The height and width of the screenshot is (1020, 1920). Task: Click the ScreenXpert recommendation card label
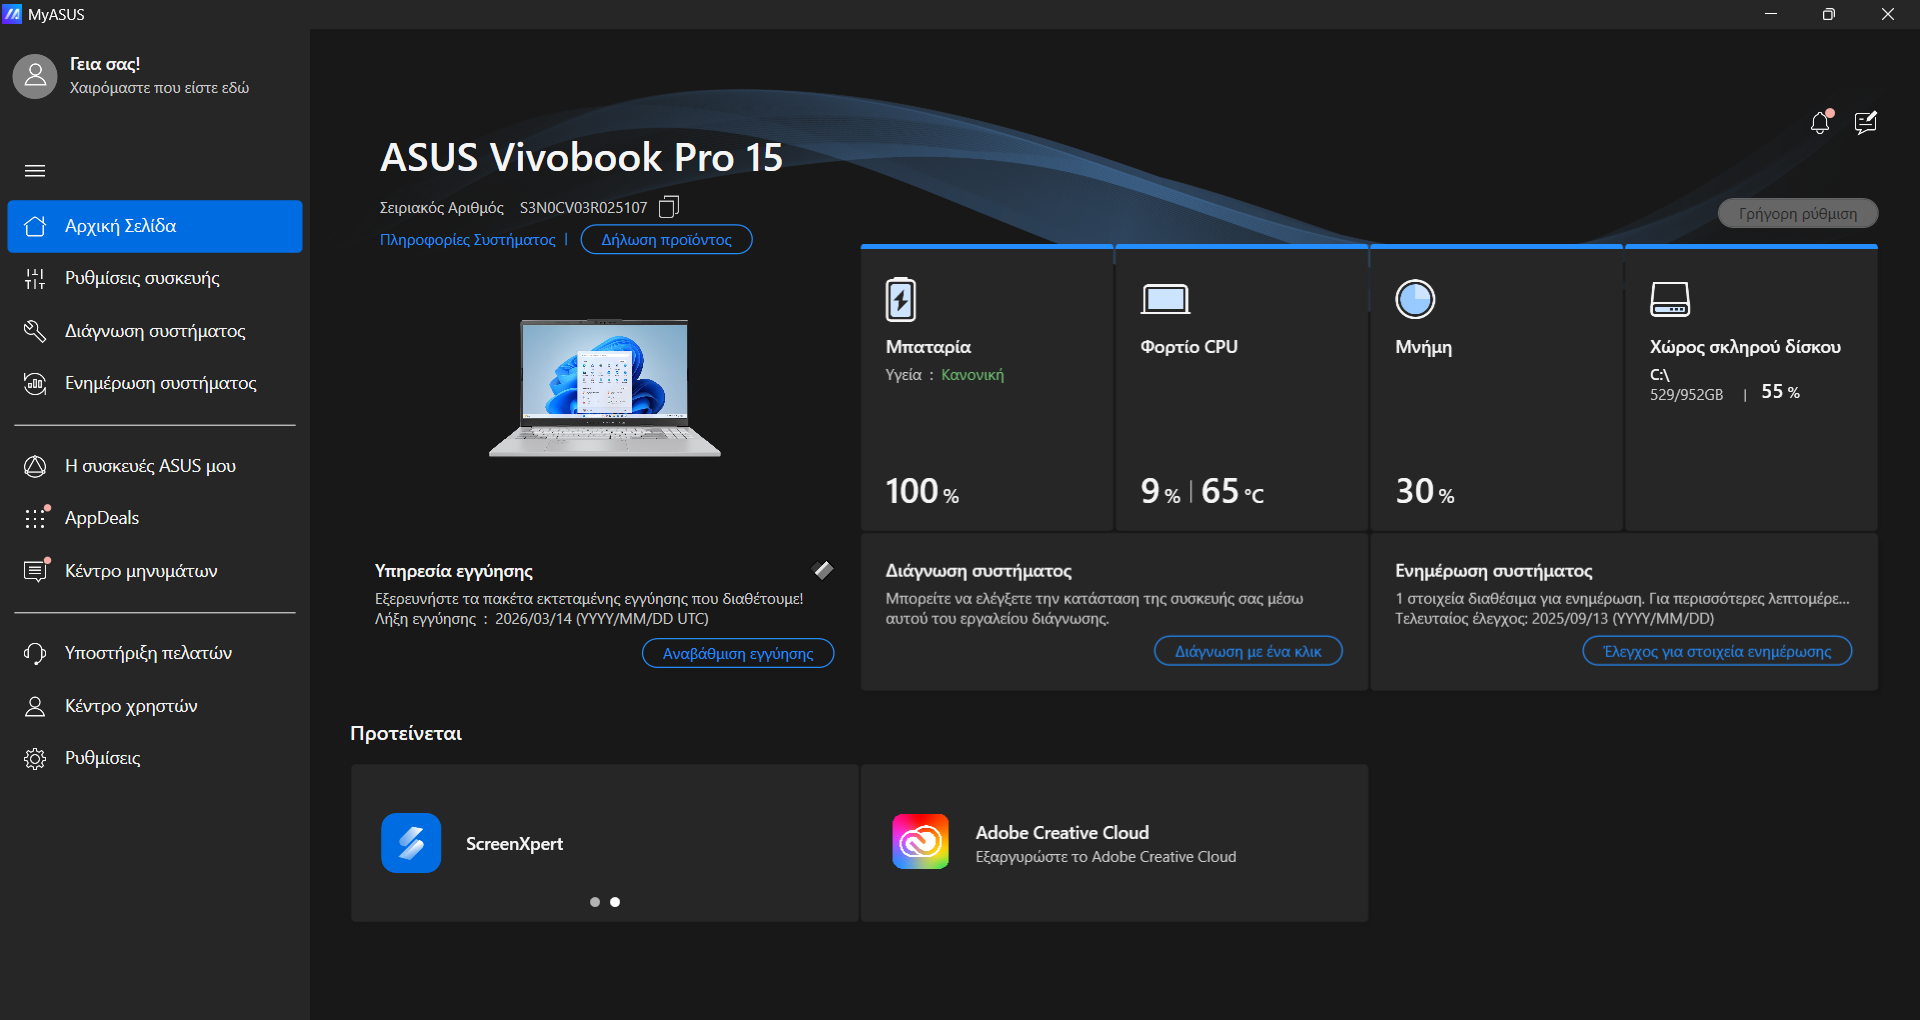[x=514, y=844]
